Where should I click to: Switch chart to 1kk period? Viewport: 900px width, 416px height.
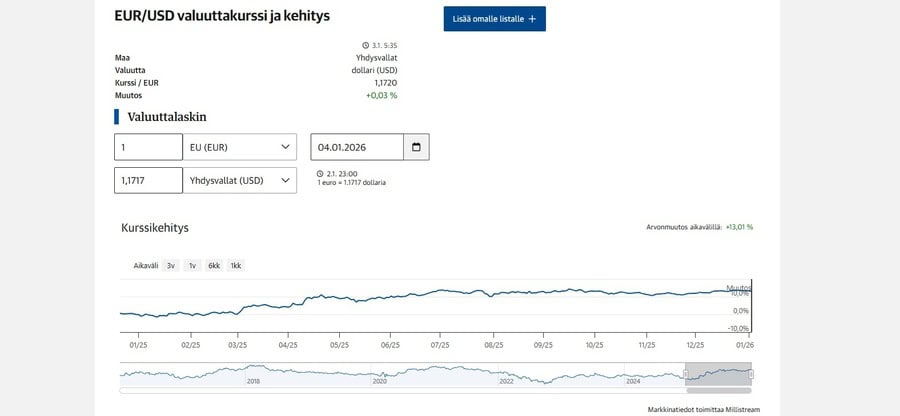click(x=236, y=266)
